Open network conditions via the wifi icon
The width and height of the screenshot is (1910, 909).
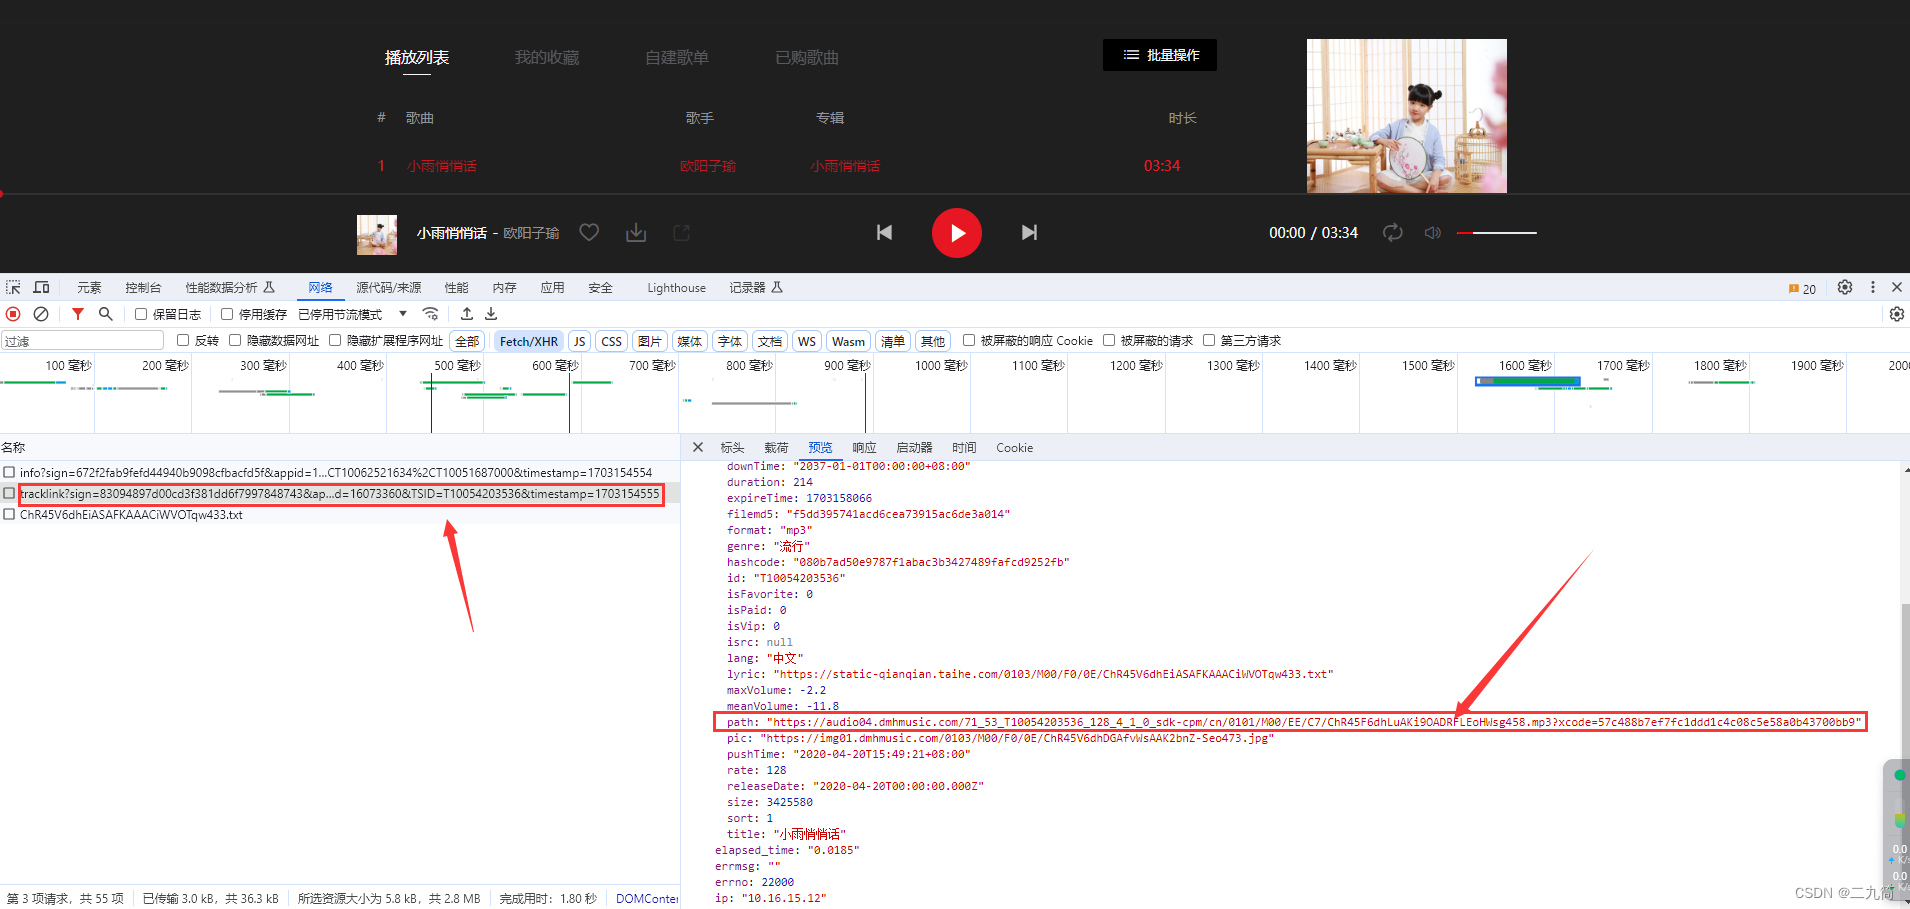[431, 314]
